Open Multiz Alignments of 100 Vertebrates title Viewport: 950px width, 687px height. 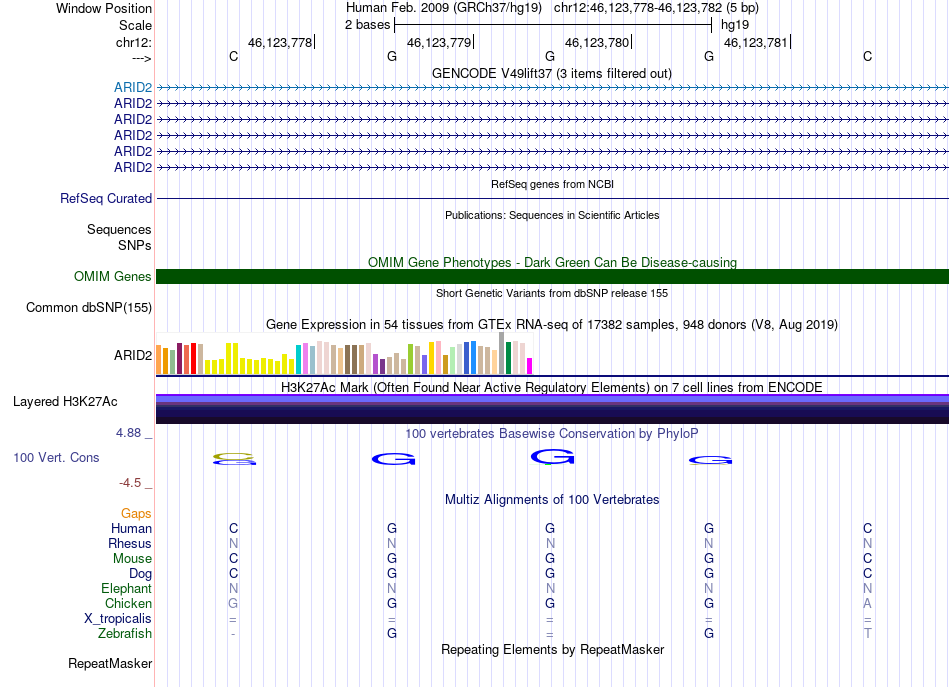coord(552,499)
